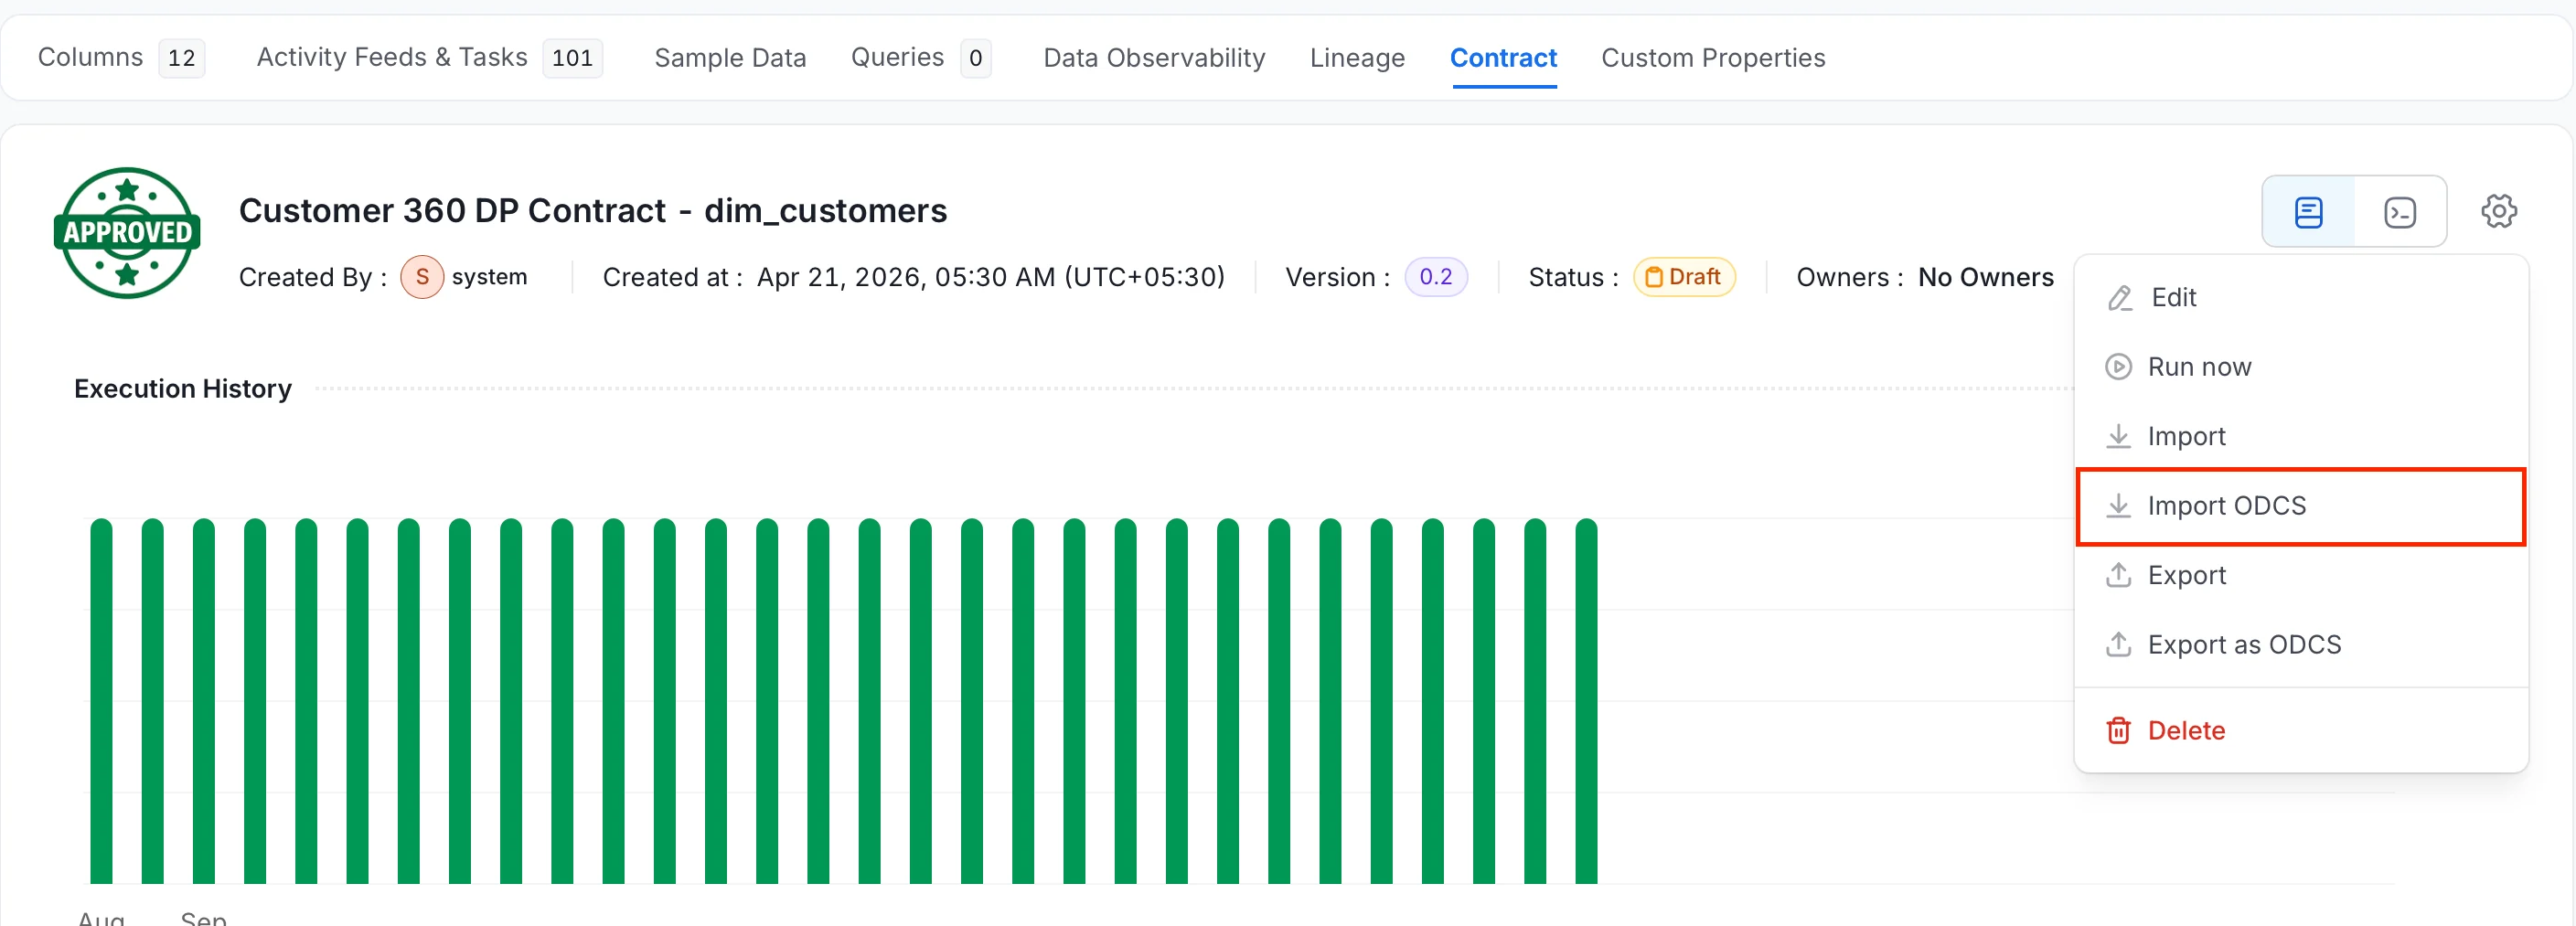Switch to the contract document view icon

pyautogui.click(x=2308, y=212)
